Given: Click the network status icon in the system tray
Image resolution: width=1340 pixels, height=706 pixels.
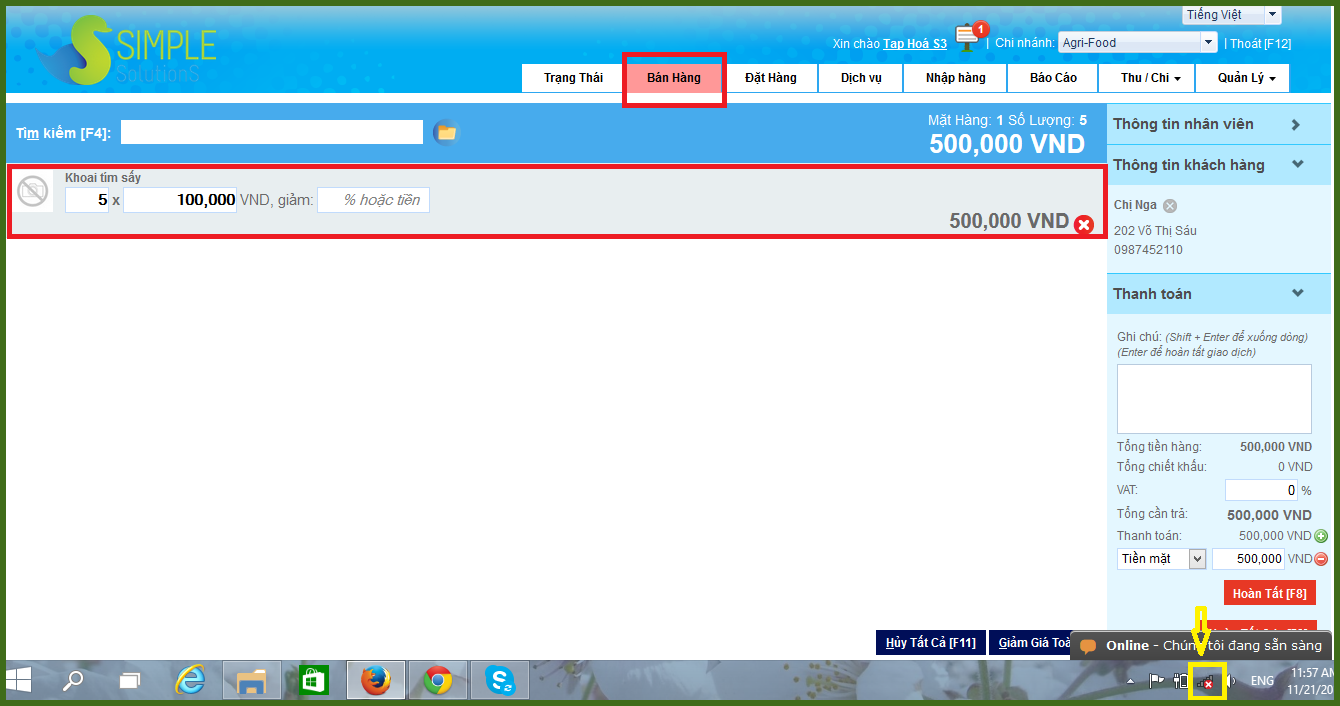Looking at the screenshot, I should coord(1207,682).
